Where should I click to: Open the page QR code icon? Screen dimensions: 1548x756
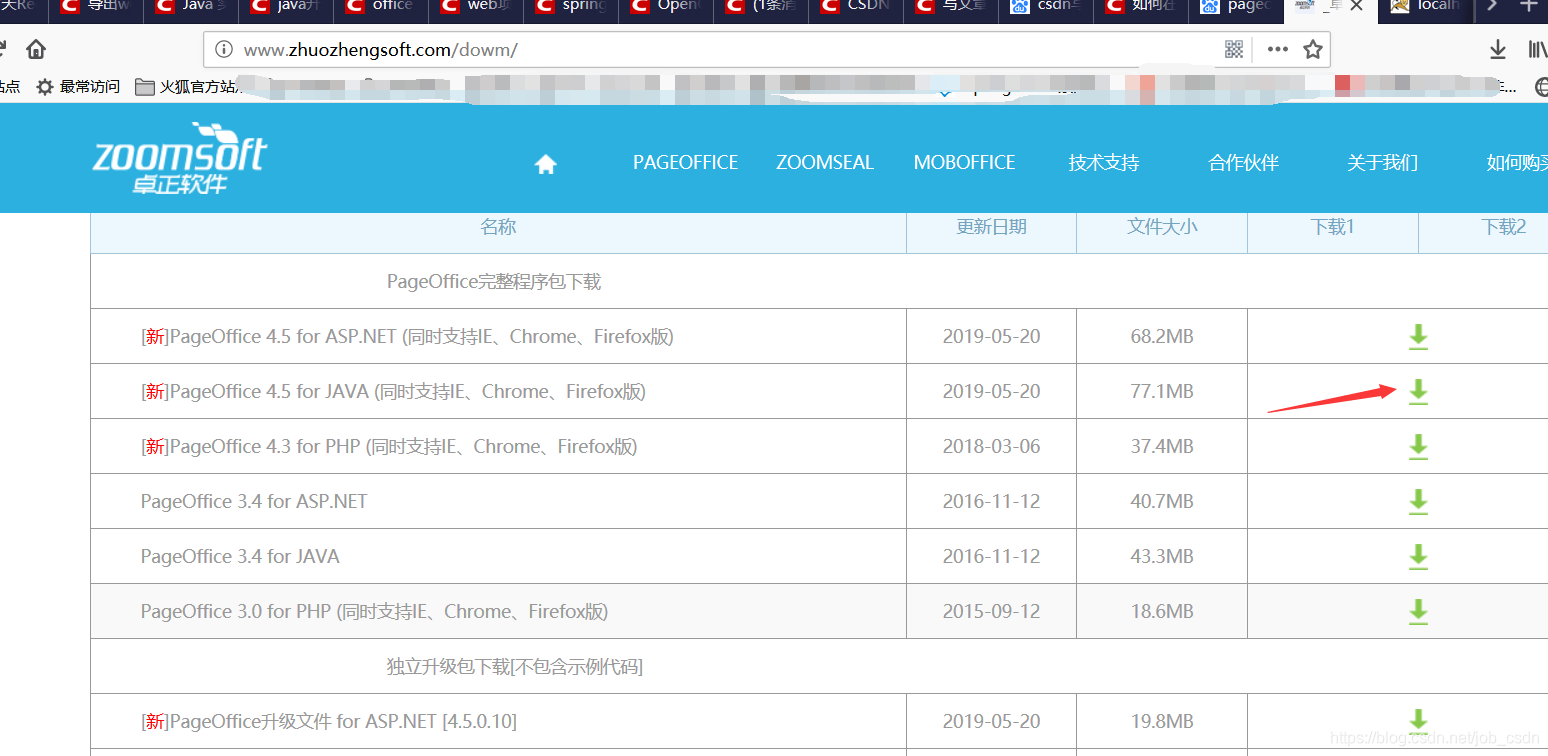1234,49
